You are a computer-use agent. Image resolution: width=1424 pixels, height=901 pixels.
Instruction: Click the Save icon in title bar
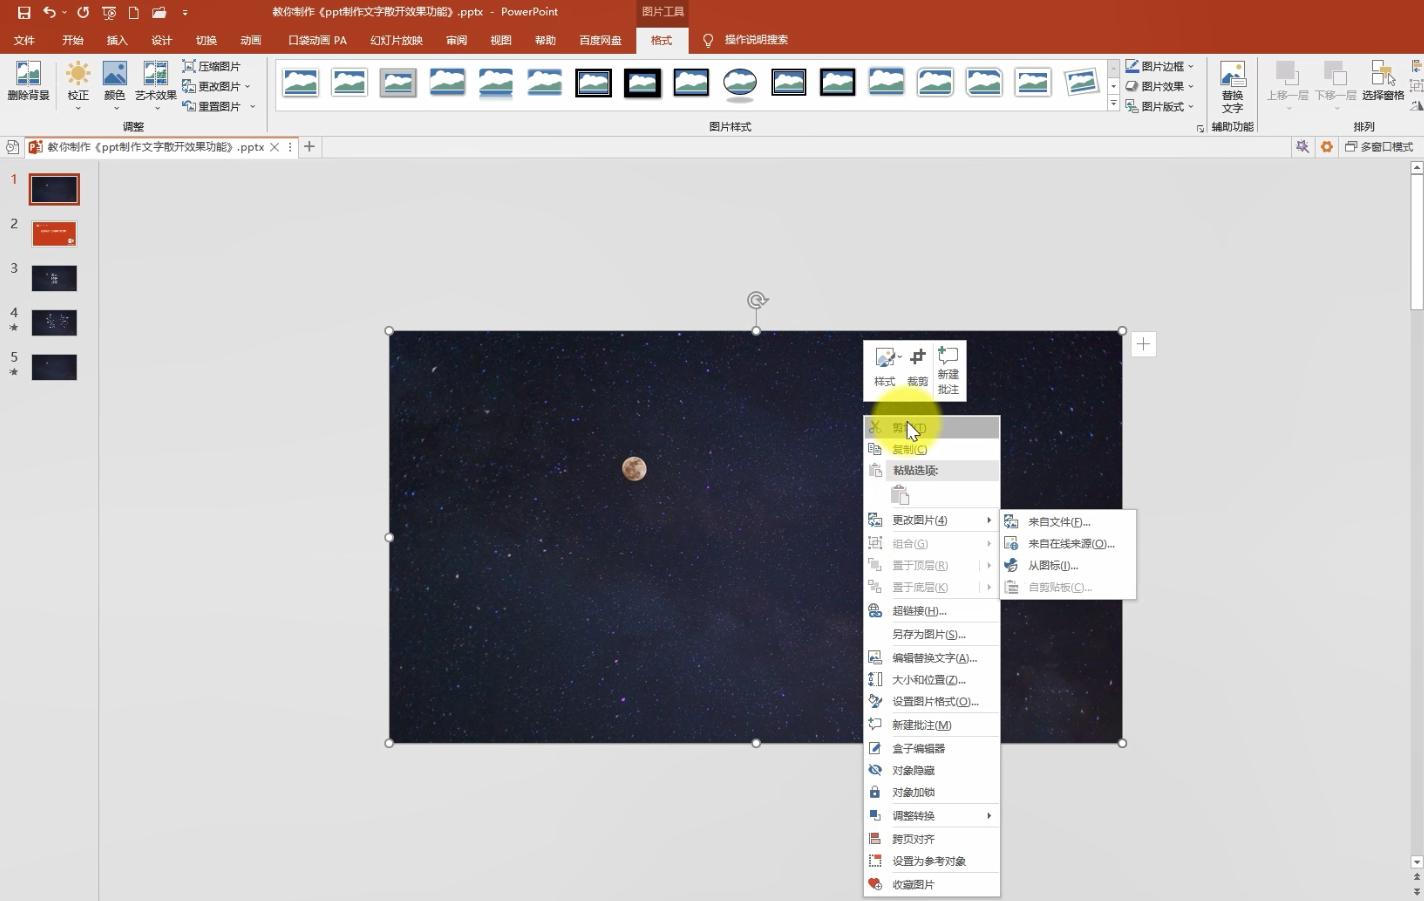[x=24, y=12]
